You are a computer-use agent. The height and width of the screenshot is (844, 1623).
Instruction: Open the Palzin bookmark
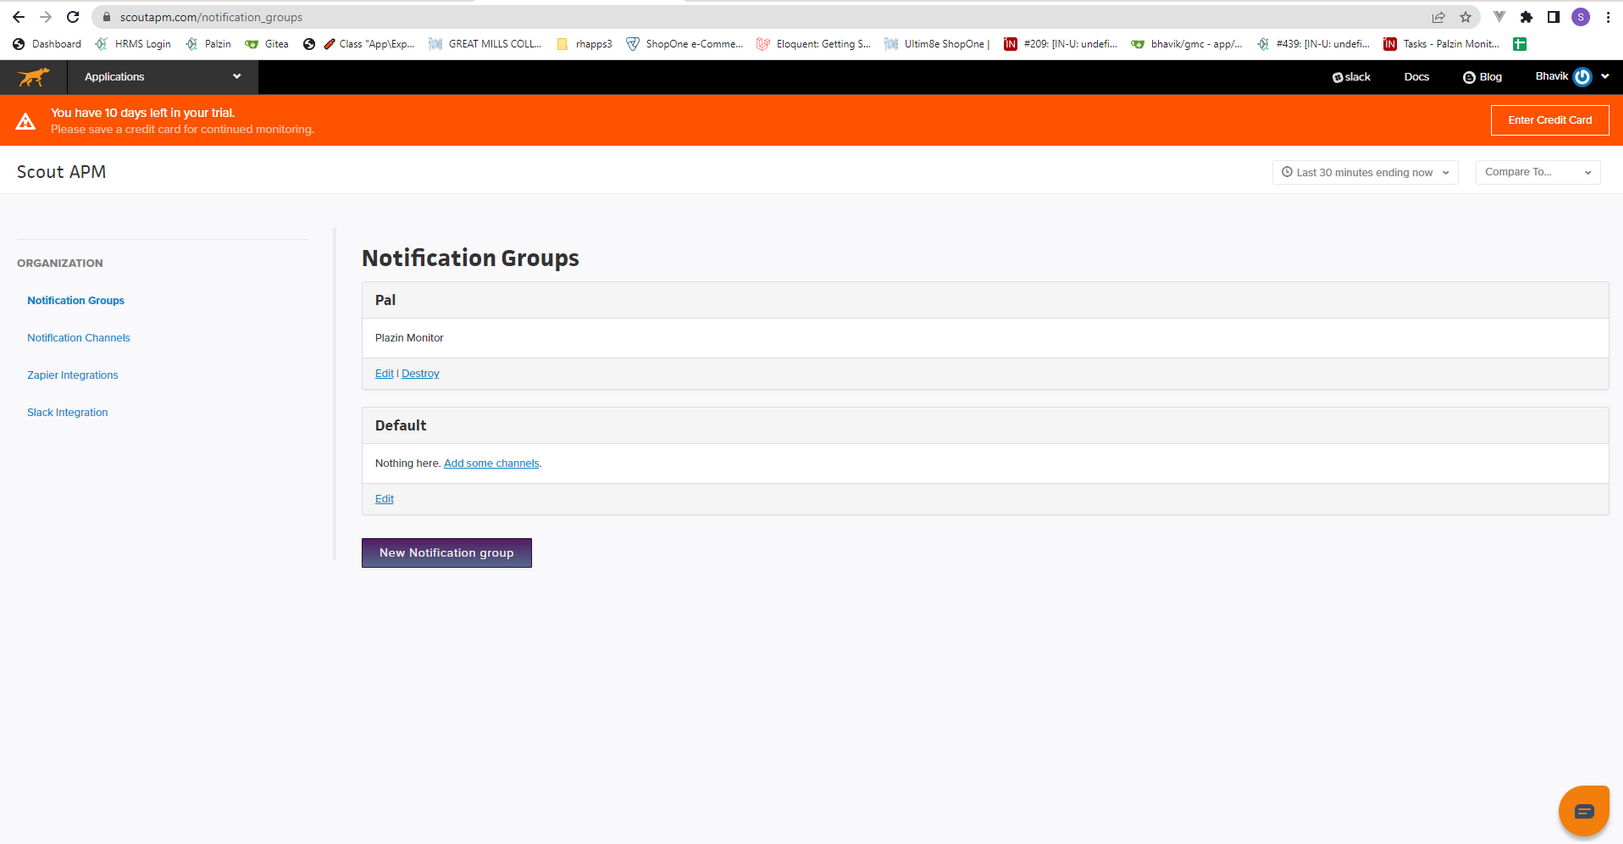208,44
